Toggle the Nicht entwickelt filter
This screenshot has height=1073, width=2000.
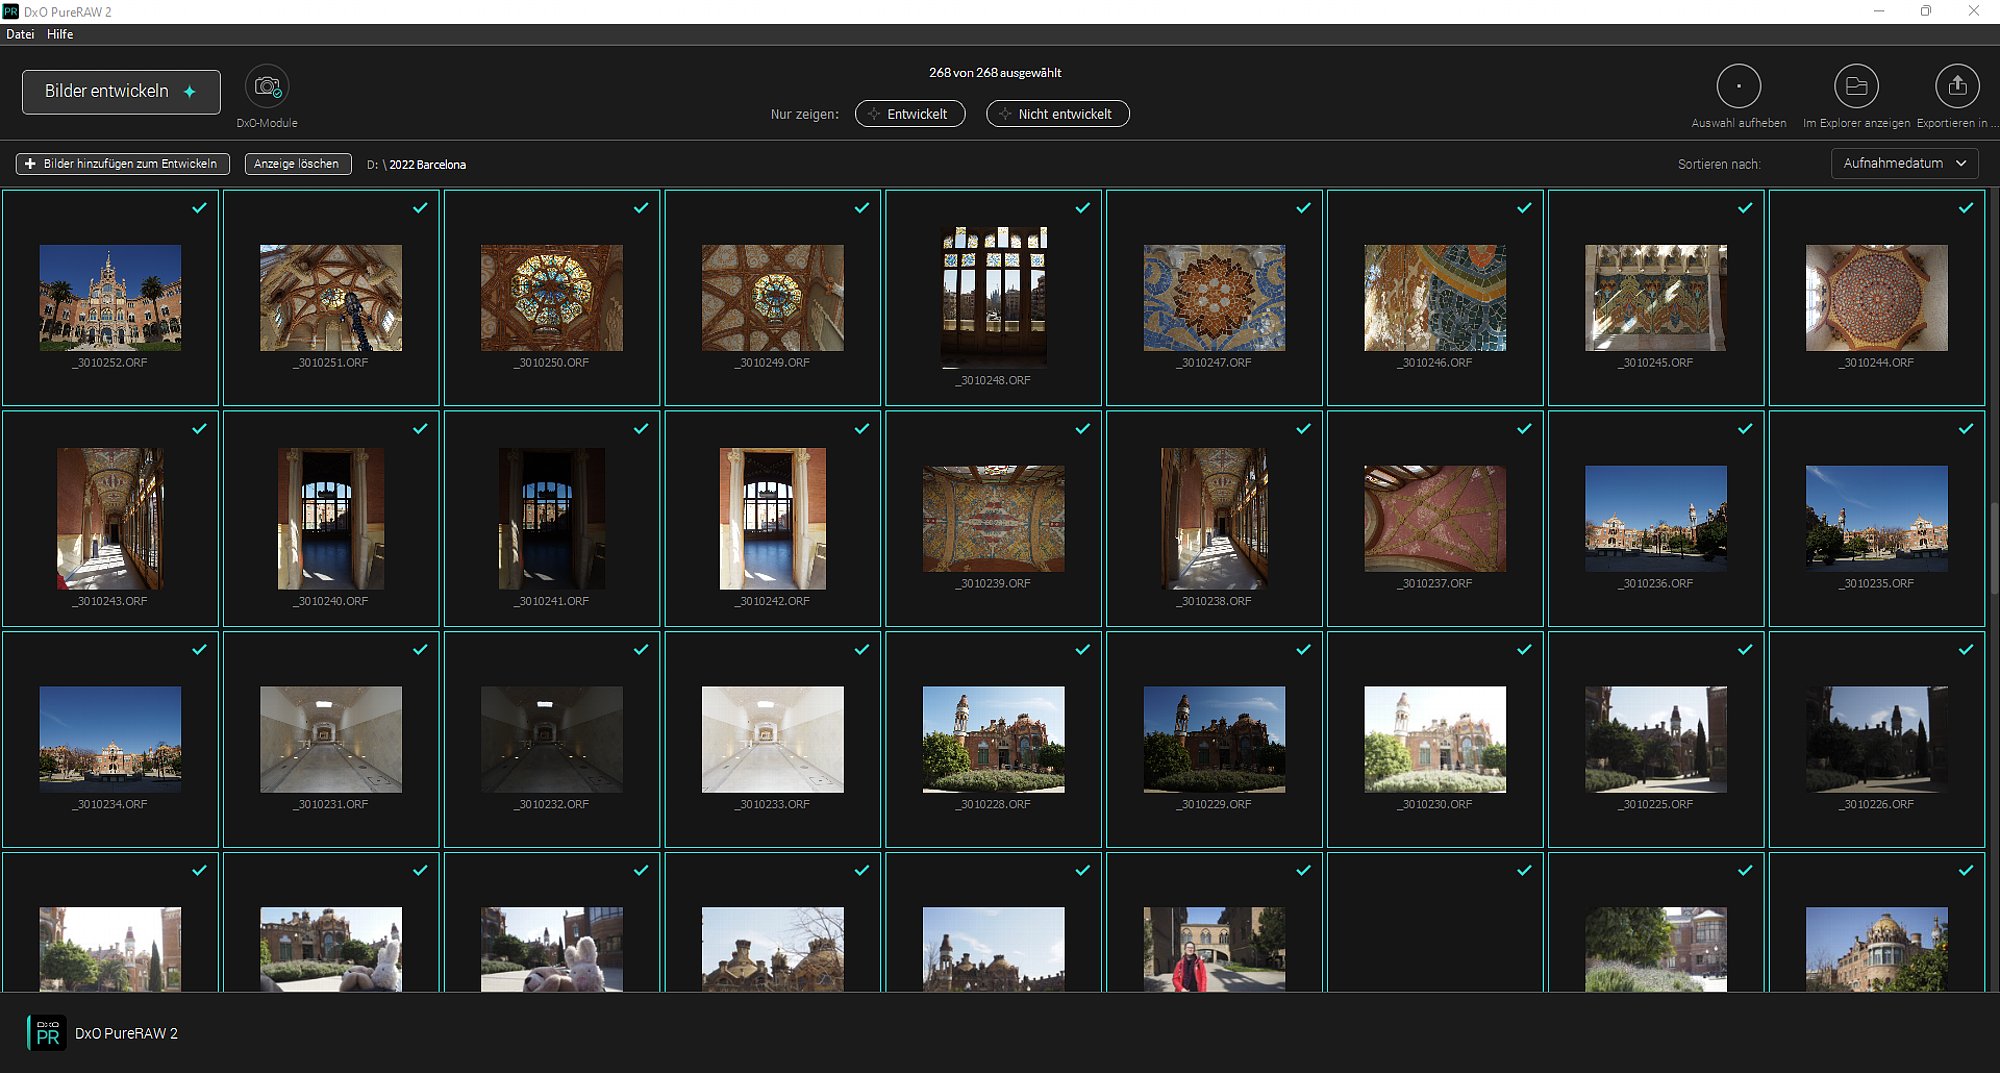pyautogui.click(x=1057, y=114)
